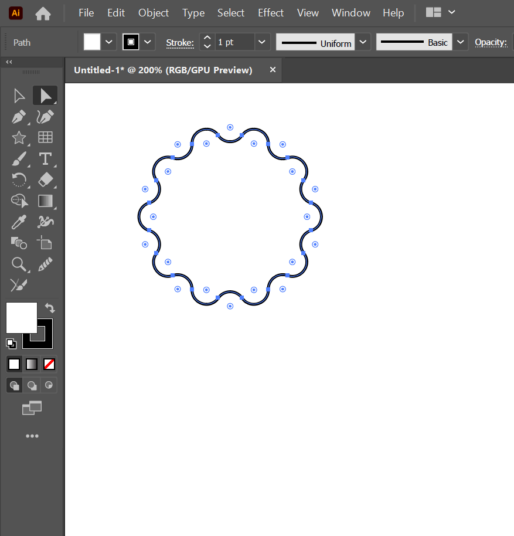Select the Type tool

click(45, 159)
